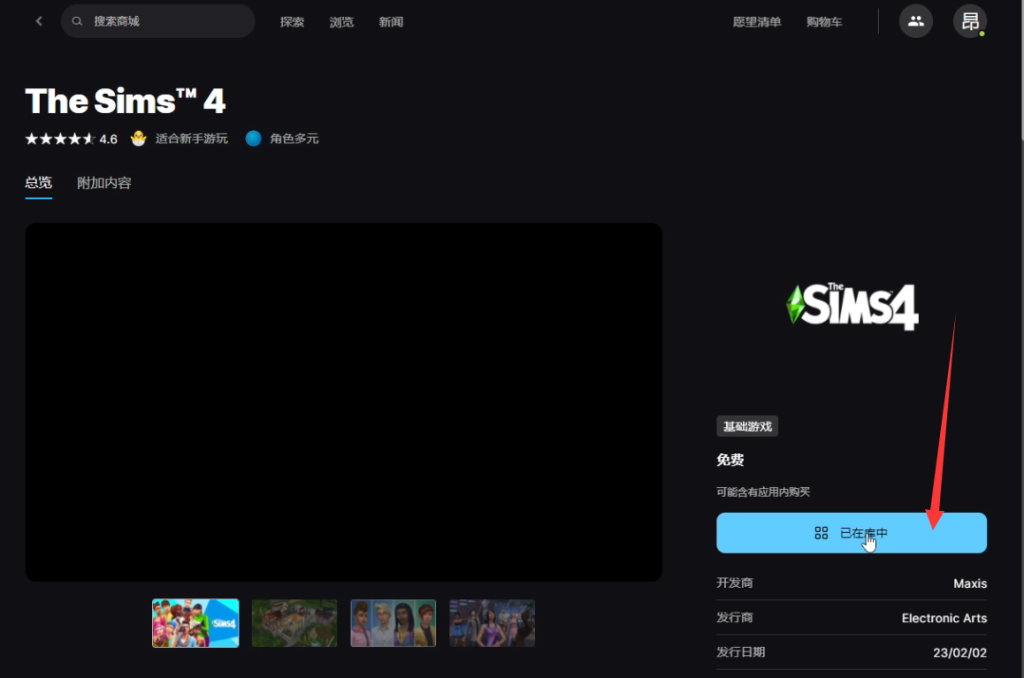Screen dimensions: 1024x678
Task: Type in the 搜索商城 search field
Action: [165, 21]
